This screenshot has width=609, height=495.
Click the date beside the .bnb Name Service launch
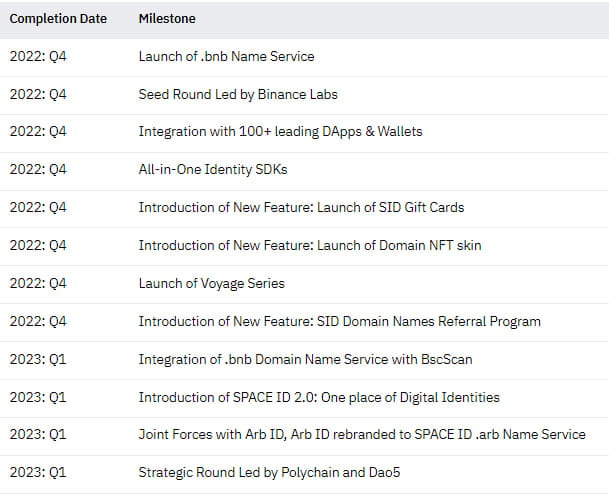click(38, 56)
